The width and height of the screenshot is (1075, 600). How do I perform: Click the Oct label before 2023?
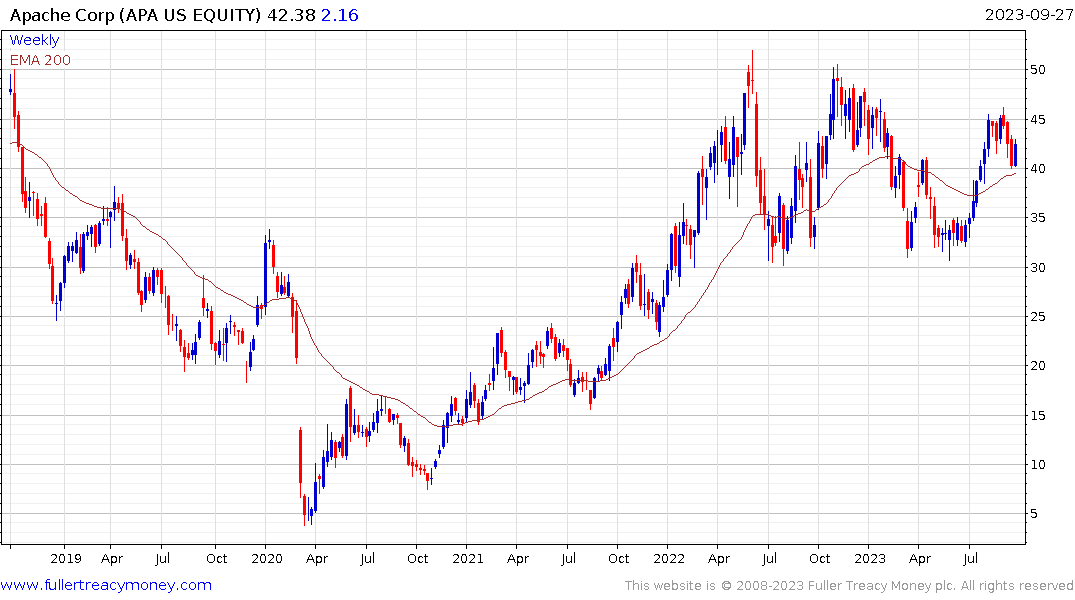pos(819,559)
